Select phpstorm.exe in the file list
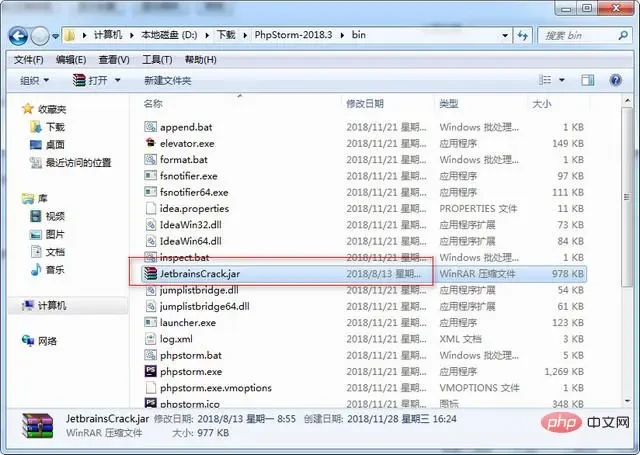Image resolution: width=640 pixels, height=455 pixels. click(191, 371)
